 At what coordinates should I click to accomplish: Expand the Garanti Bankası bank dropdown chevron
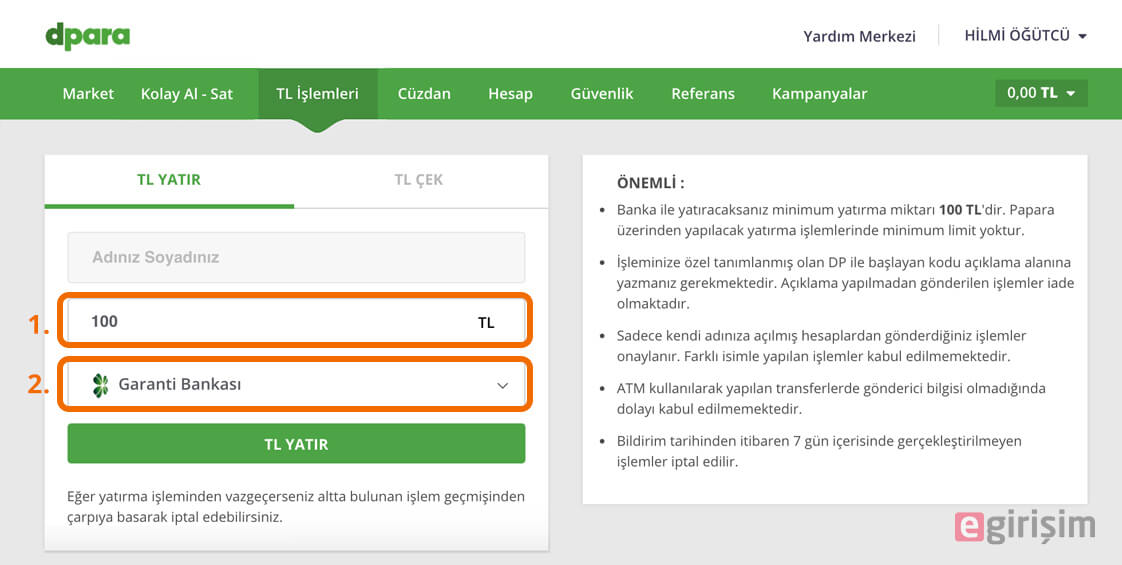click(502, 385)
